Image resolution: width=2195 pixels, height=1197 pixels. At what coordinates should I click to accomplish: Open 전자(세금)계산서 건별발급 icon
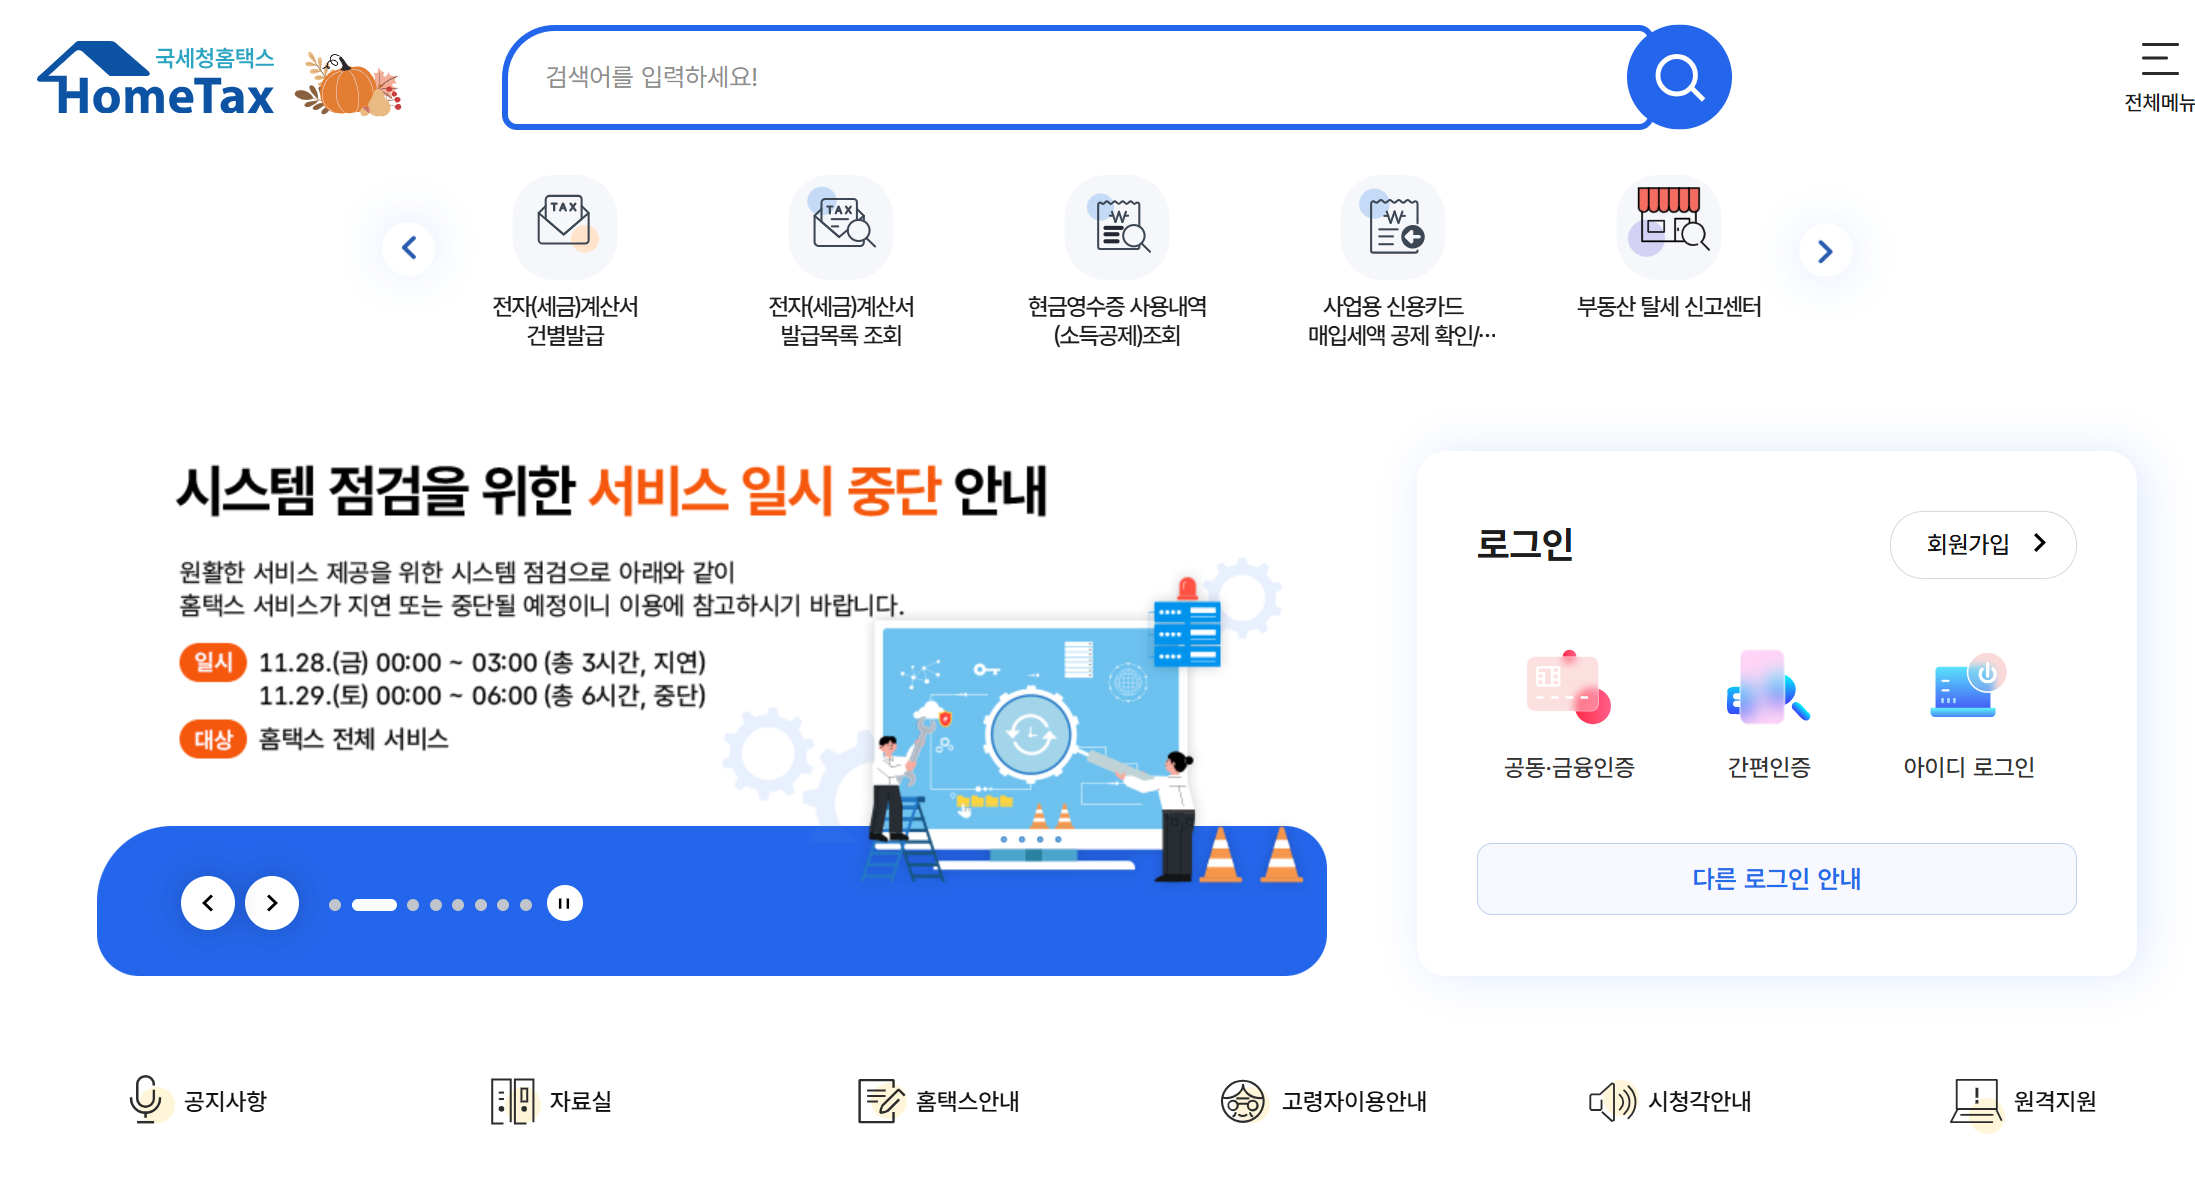[565, 226]
